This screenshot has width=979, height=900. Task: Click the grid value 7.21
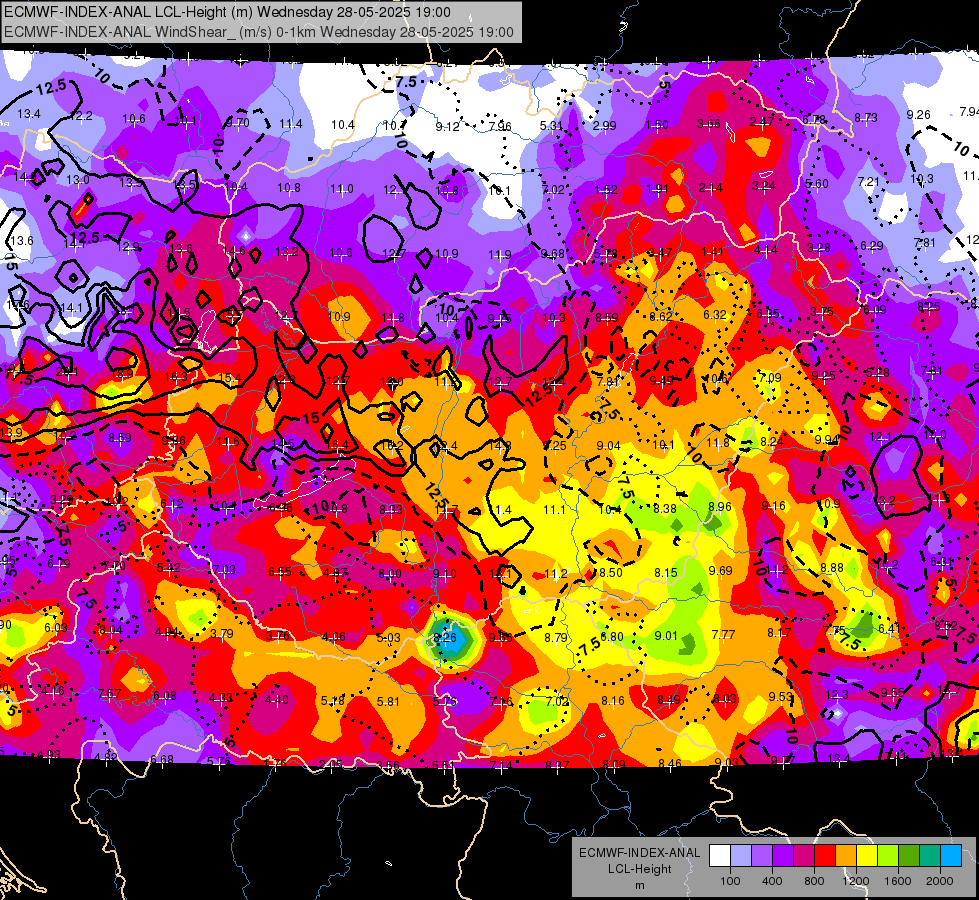868,182
